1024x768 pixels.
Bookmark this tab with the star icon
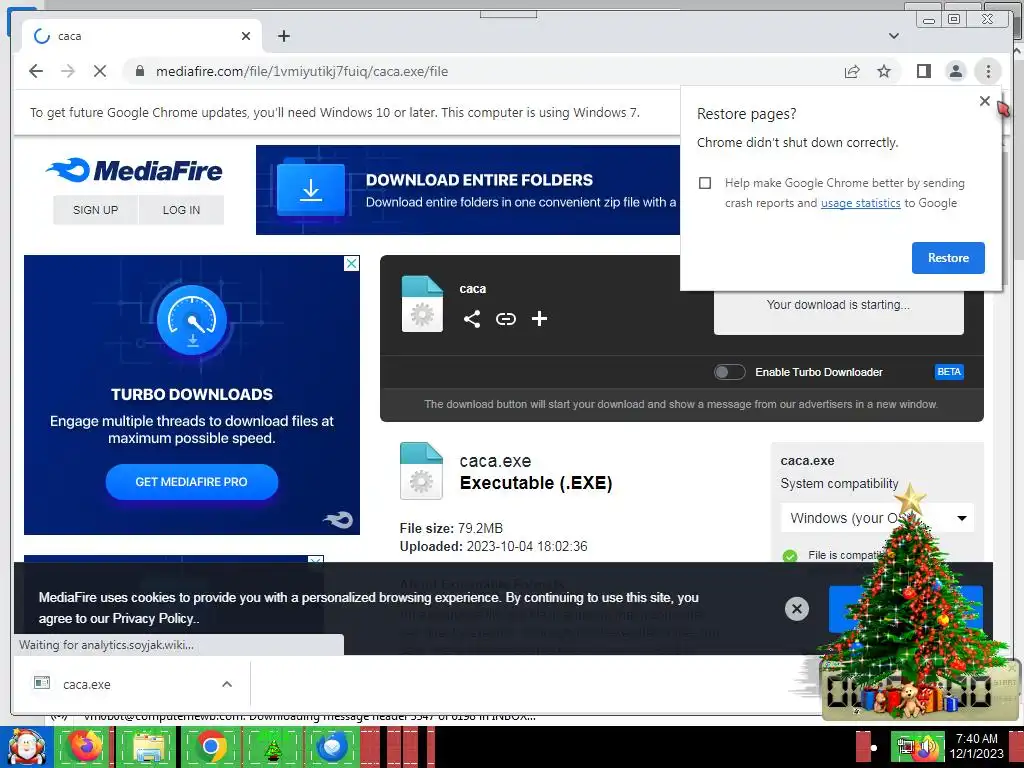(x=884, y=71)
